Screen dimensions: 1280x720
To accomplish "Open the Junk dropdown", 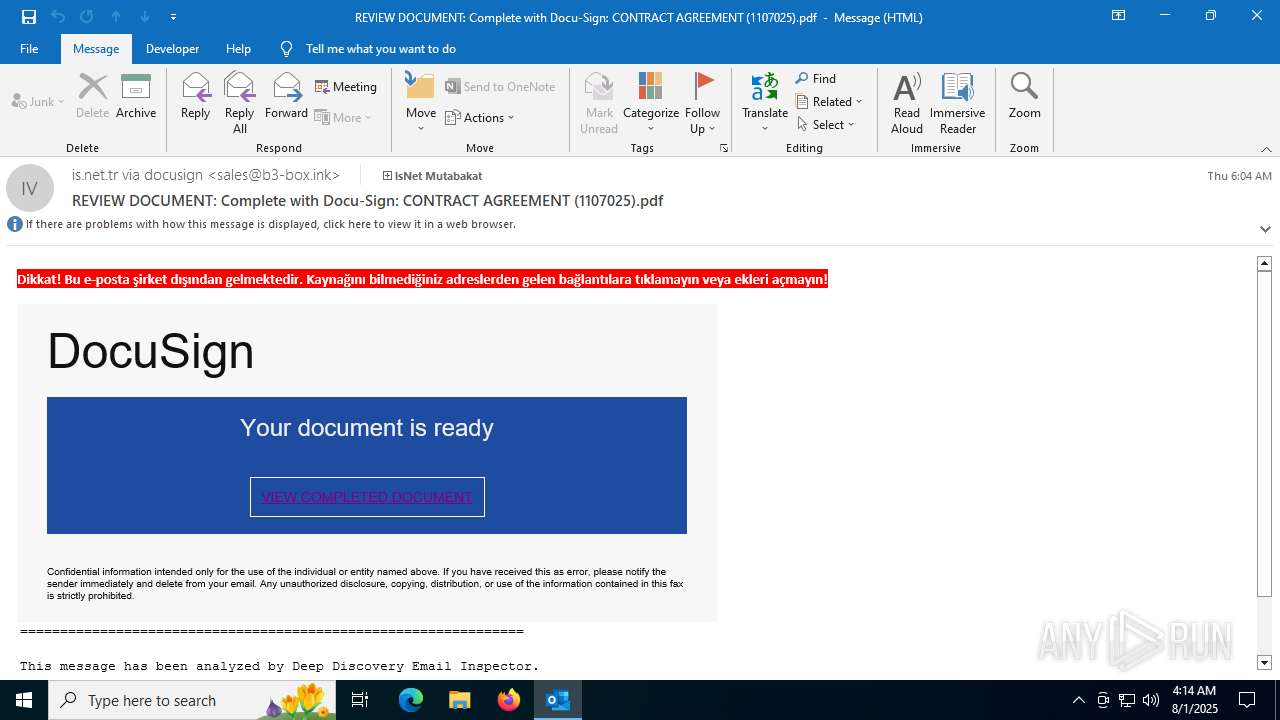I will coord(38,101).
